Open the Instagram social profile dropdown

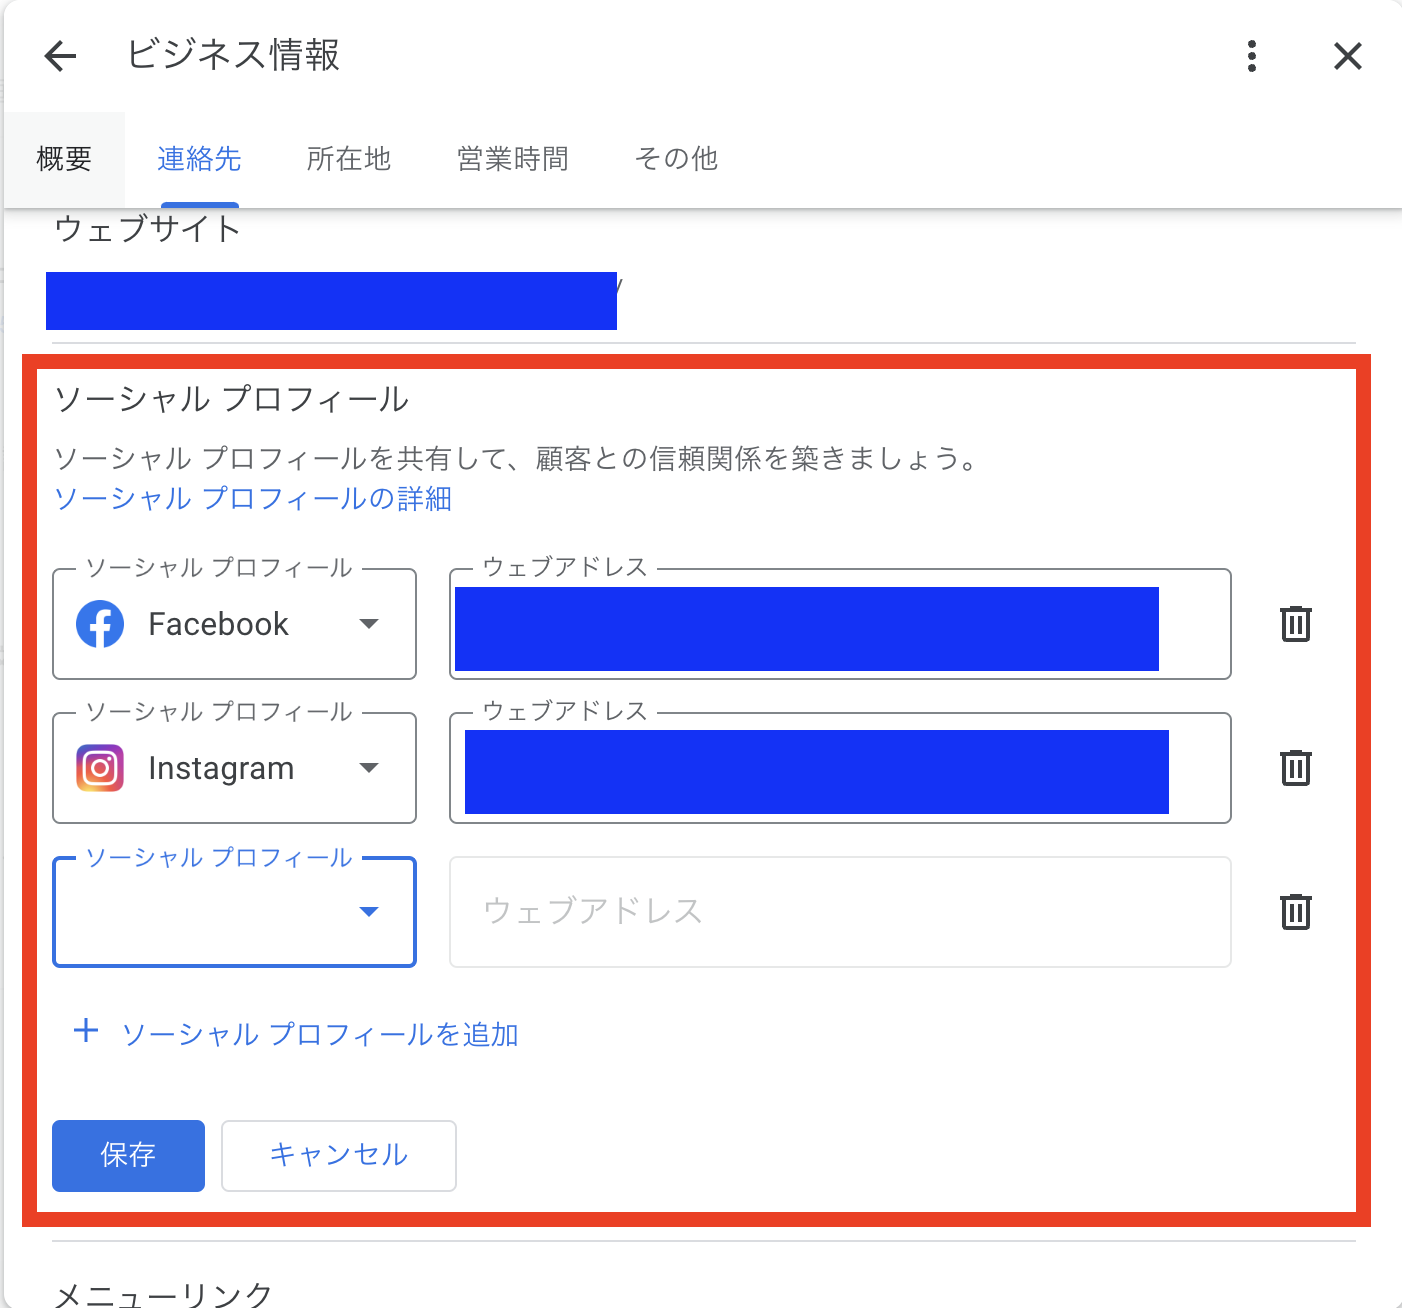[x=369, y=767]
